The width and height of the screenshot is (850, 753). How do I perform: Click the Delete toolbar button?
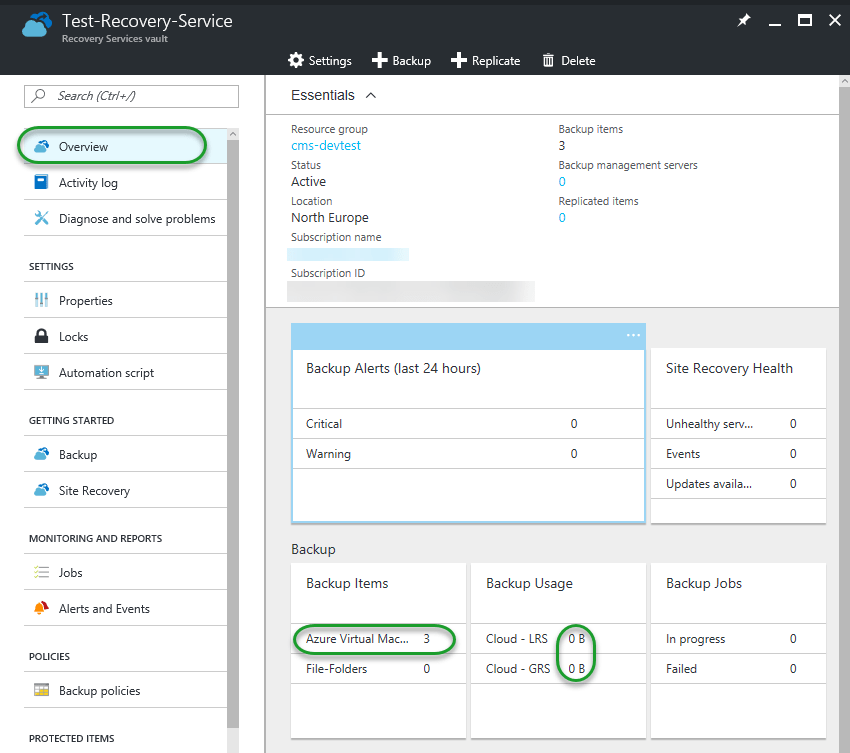tap(569, 60)
